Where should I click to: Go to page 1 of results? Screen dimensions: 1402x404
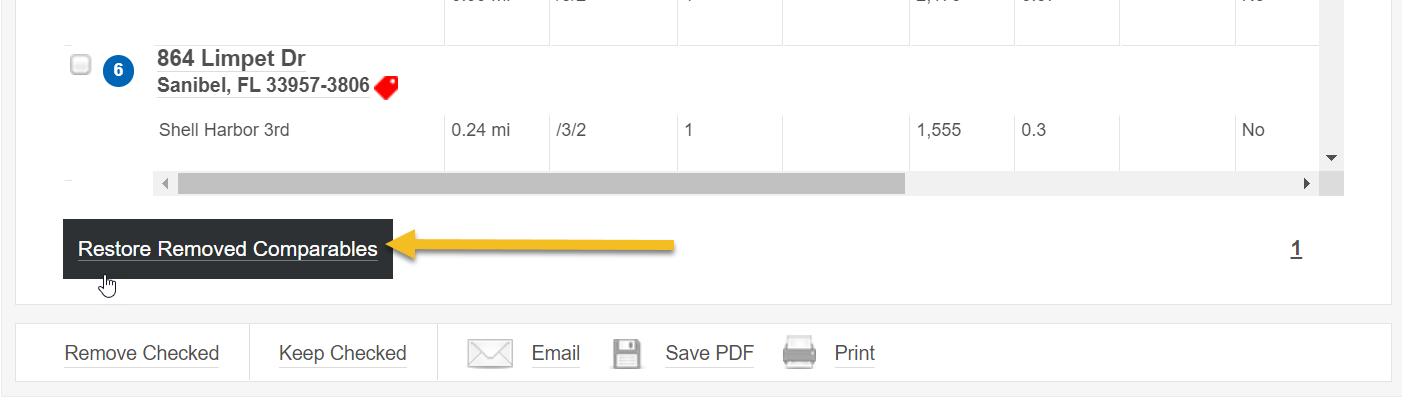pos(1296,249)
